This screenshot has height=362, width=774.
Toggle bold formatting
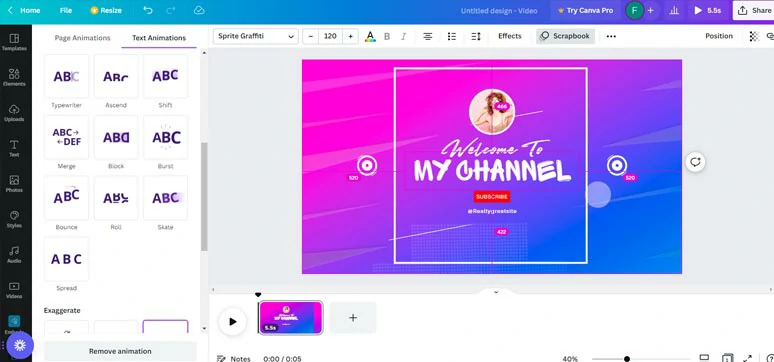(387, 36)
